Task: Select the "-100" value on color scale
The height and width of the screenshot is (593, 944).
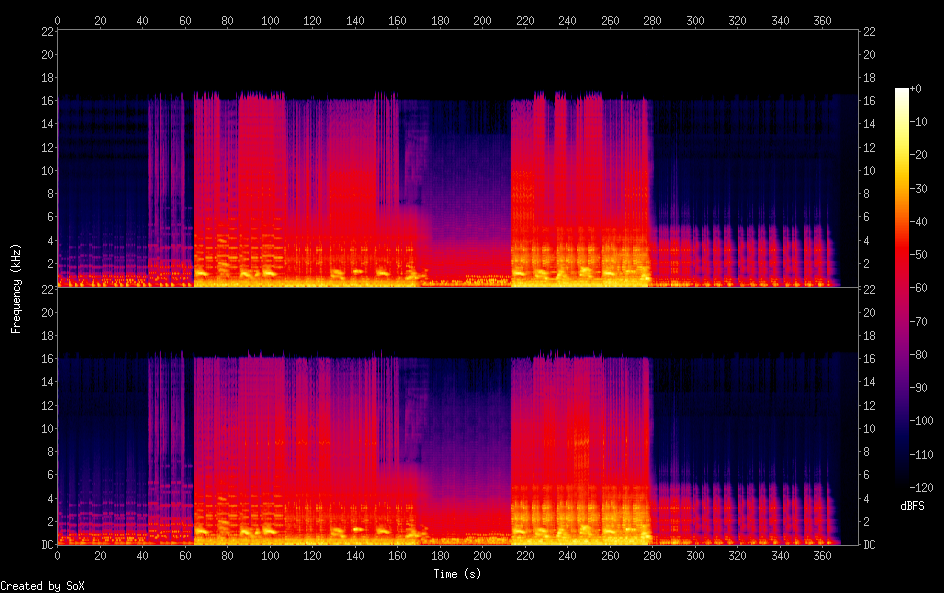Action: coord(922,421)
